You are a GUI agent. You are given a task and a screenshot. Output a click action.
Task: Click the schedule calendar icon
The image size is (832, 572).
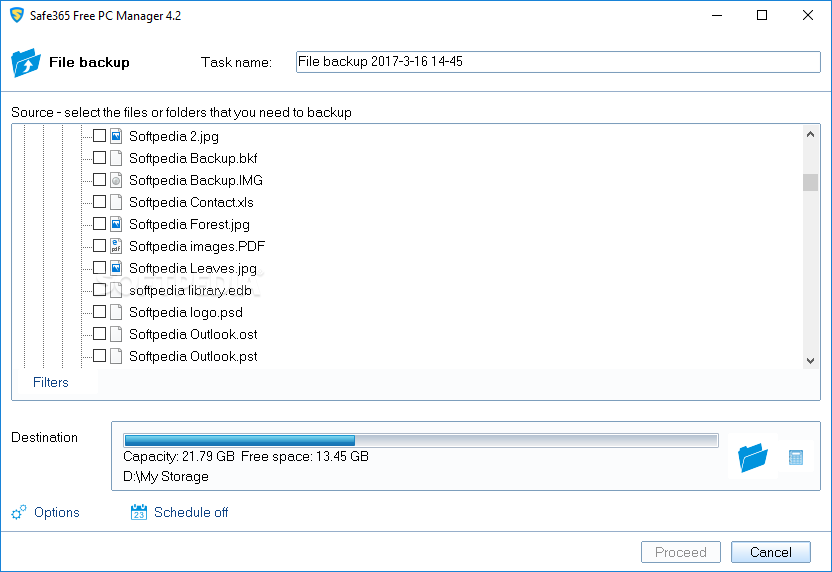pyautogui.click(x=138, y=512)
